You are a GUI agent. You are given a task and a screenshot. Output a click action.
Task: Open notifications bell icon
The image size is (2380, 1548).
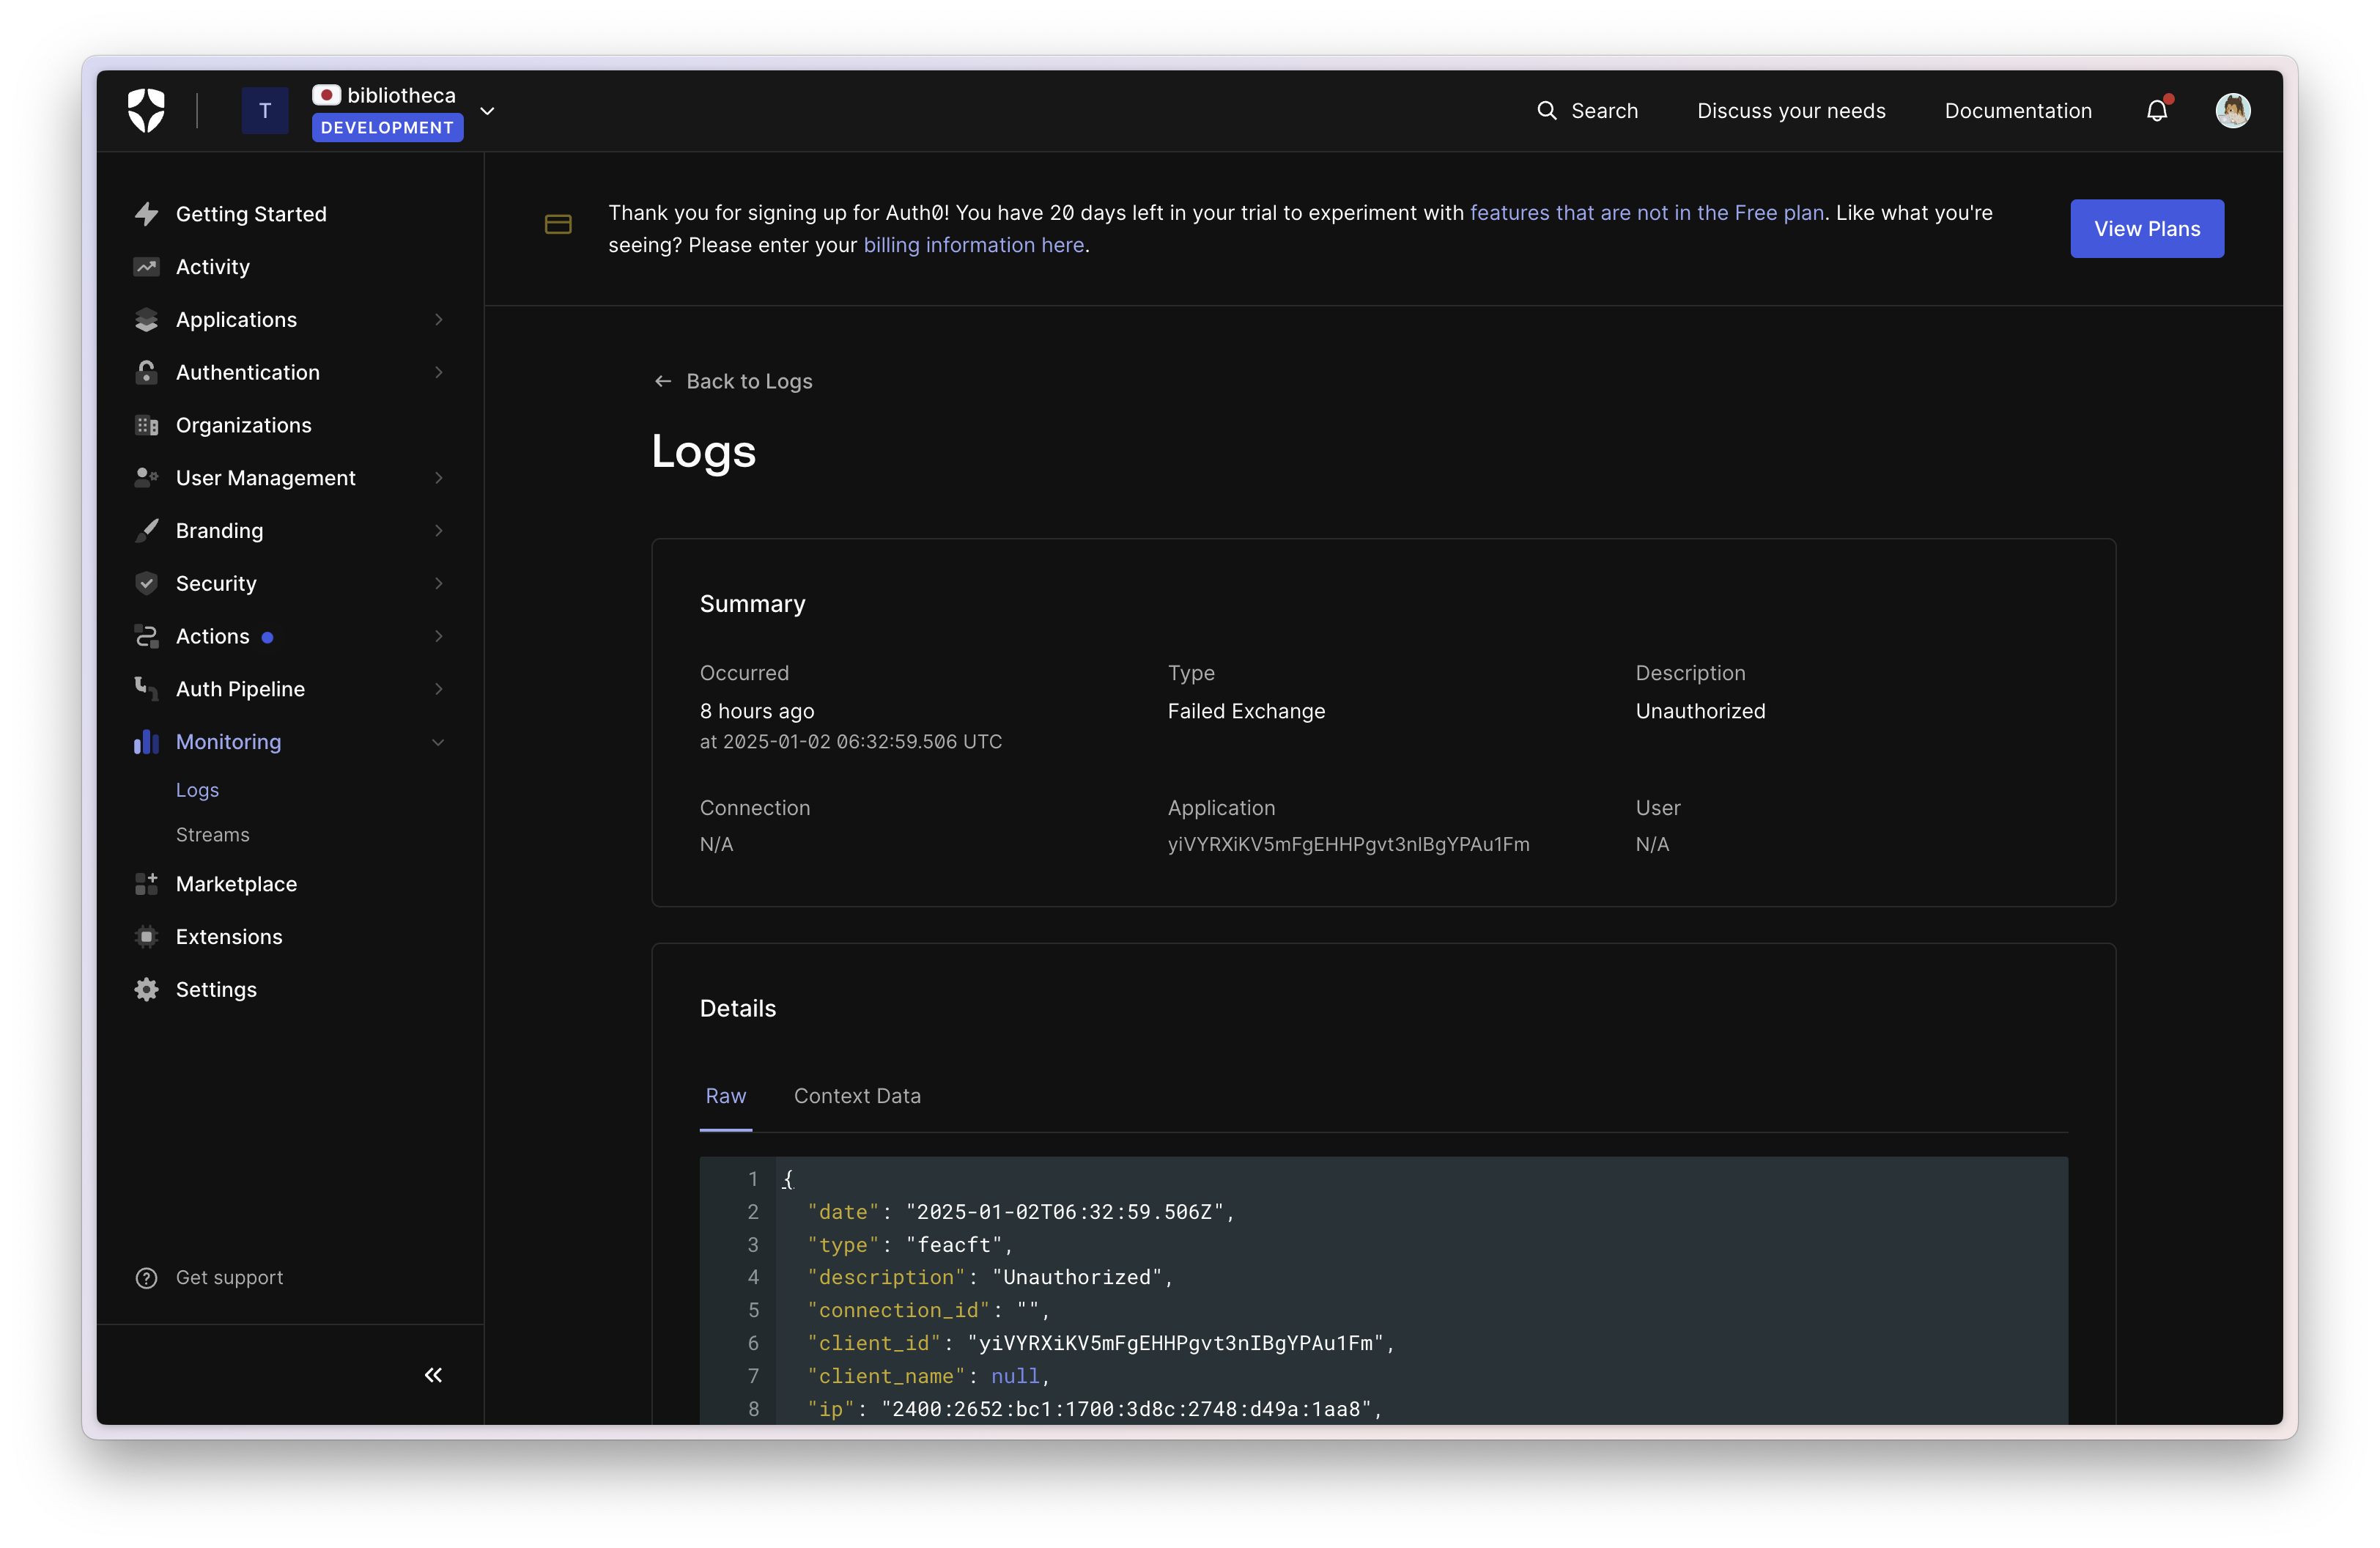[2156, 111]
